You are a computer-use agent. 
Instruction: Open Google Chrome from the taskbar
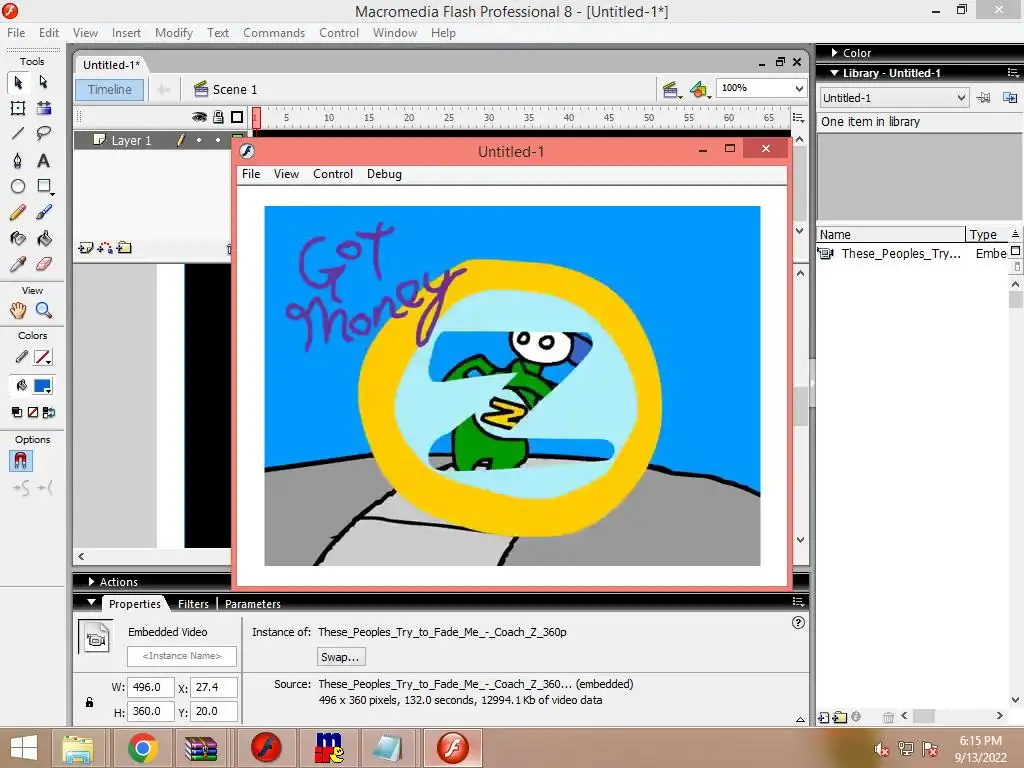click(142, 748)
